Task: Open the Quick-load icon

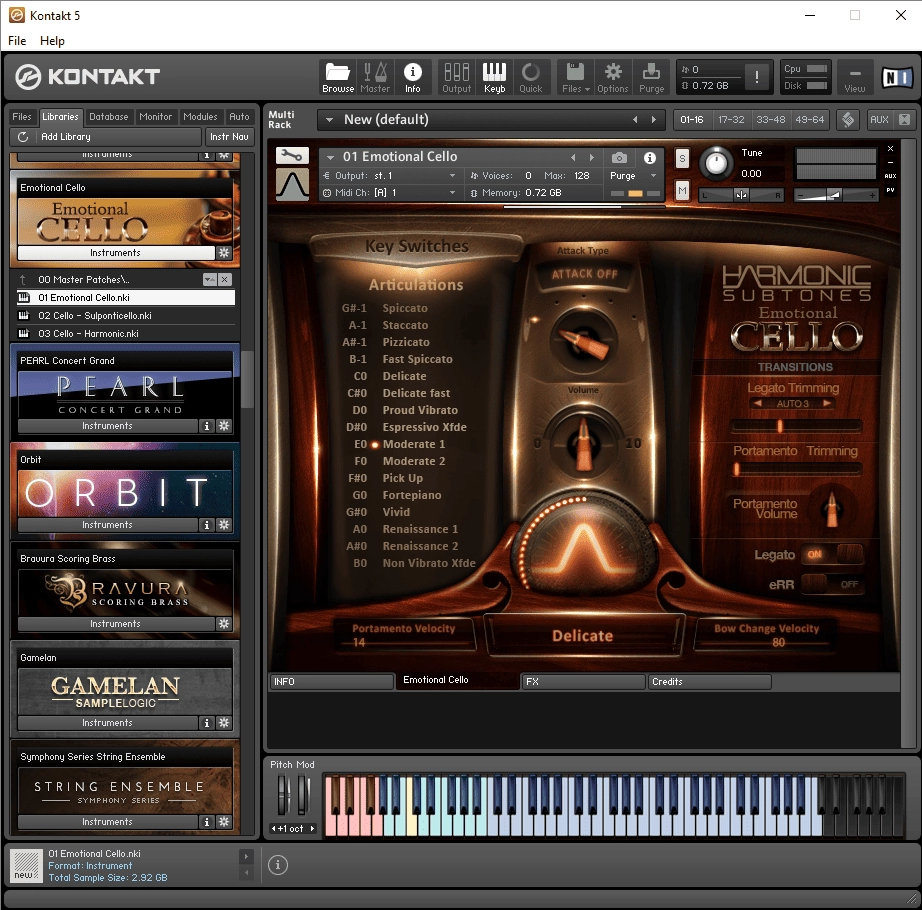Action: pyautogui.click(x=530, y=78)
